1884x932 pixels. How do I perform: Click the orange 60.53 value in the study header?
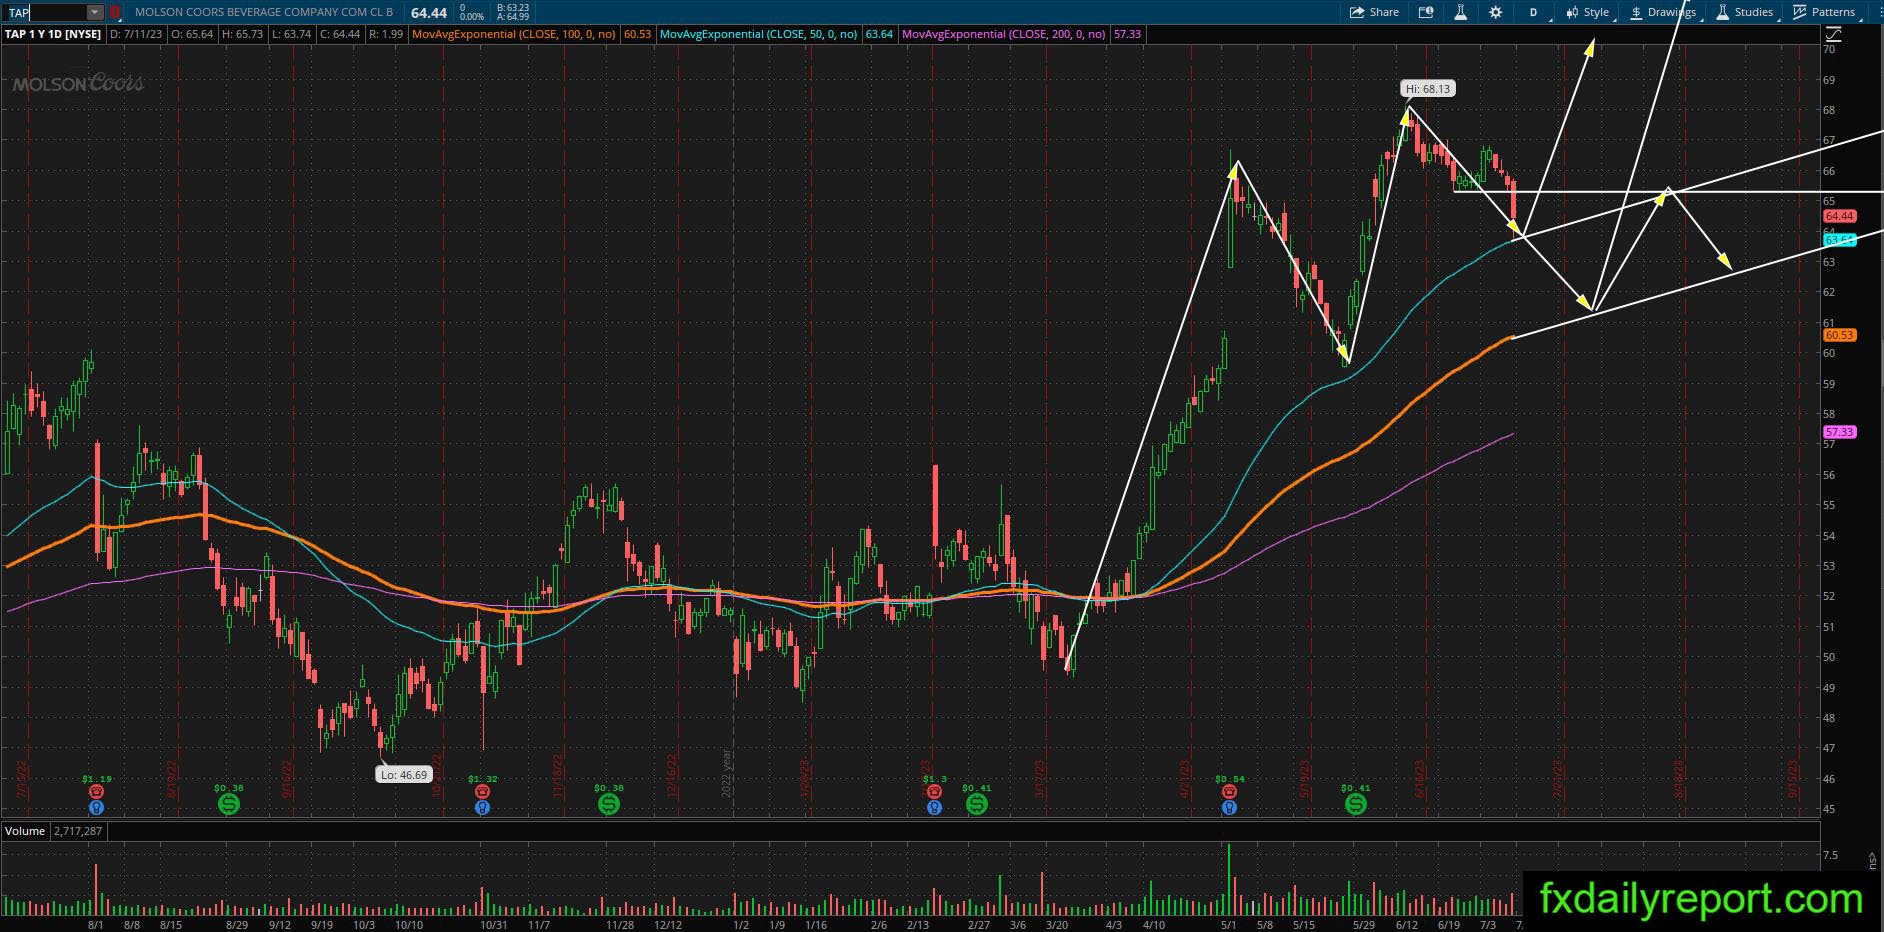coord(637,34)
